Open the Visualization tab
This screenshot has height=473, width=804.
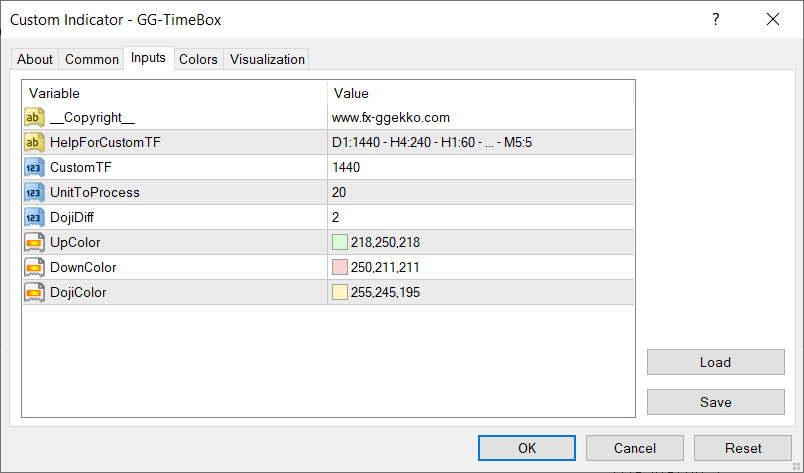267,60
